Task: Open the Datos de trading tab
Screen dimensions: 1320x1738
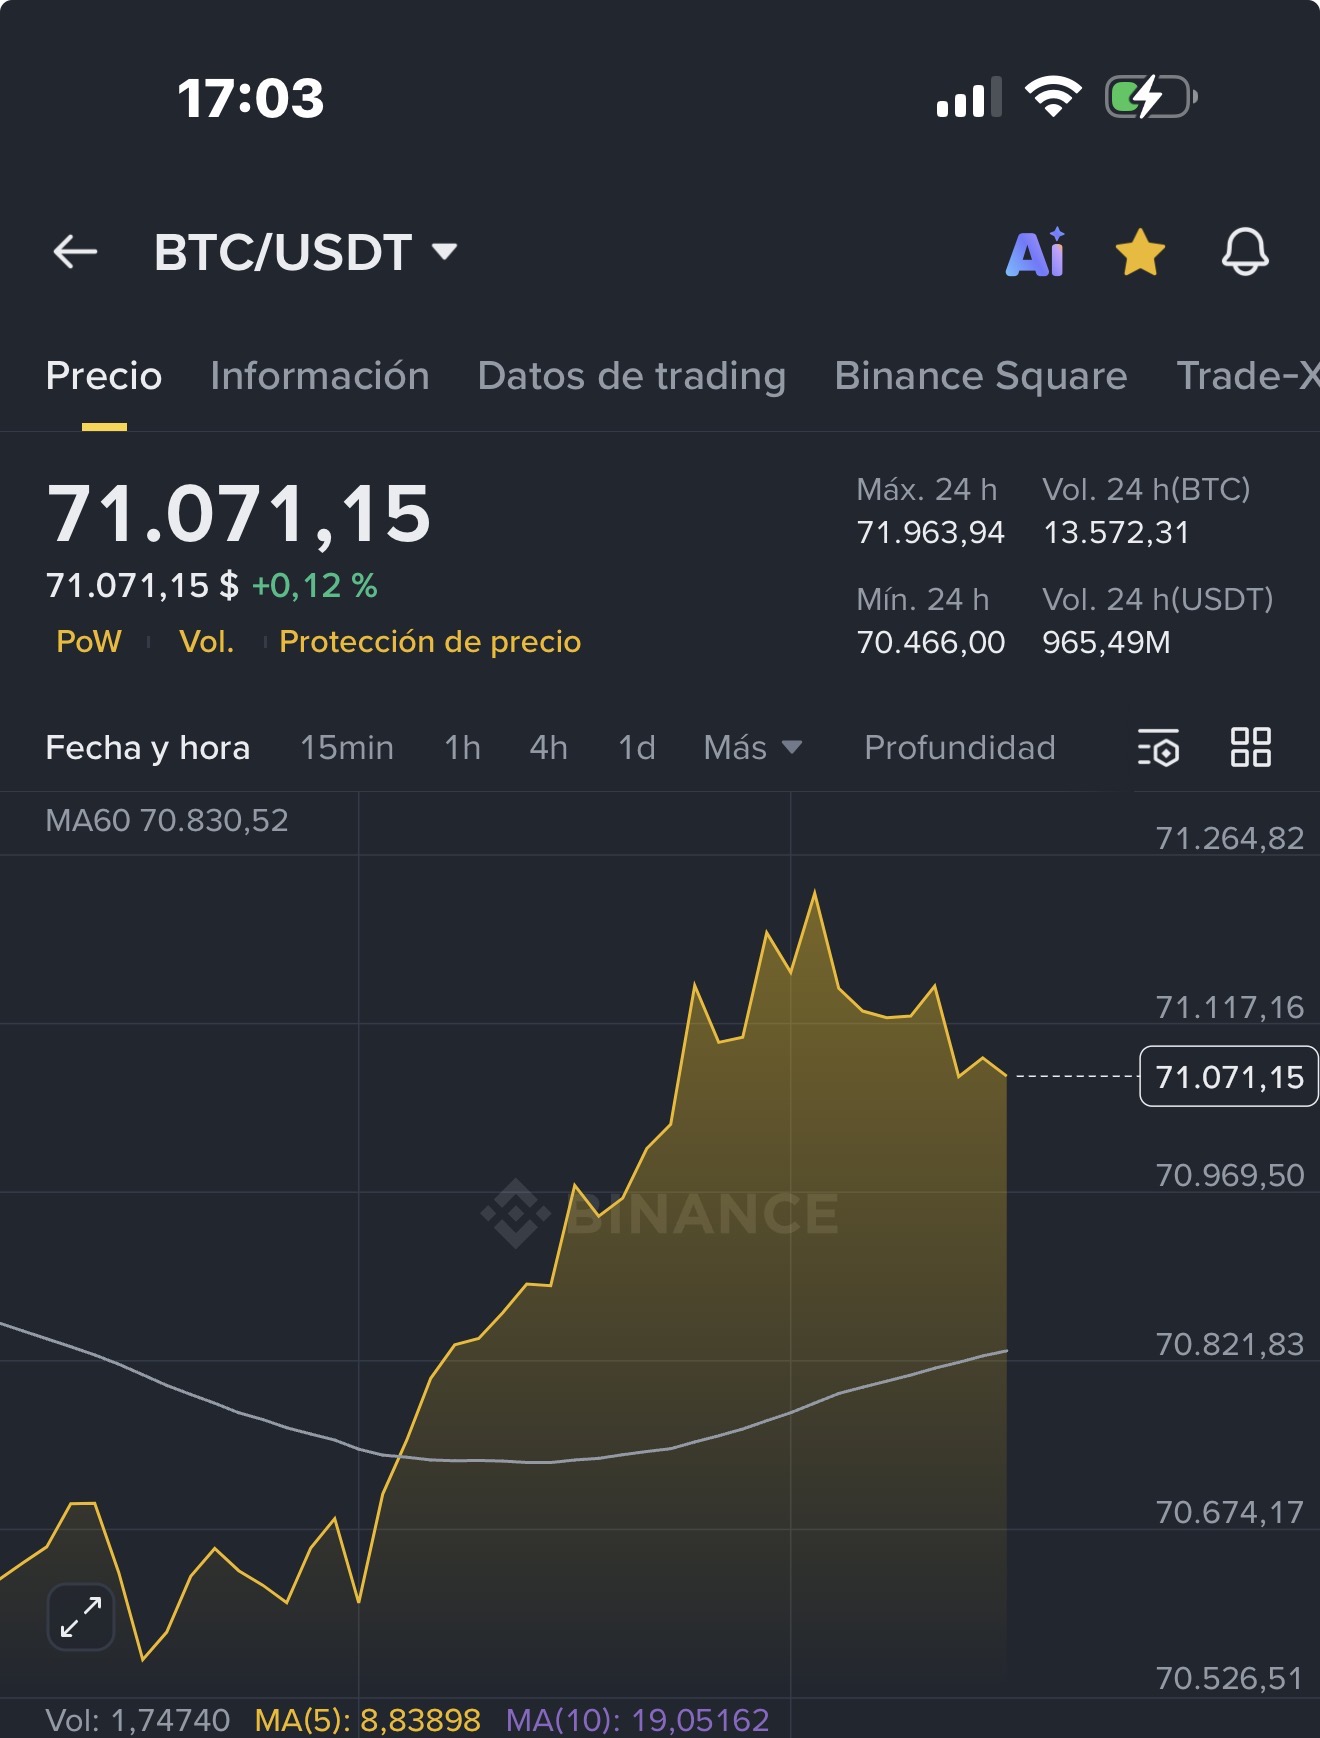Action: click(x=632, y=376)
